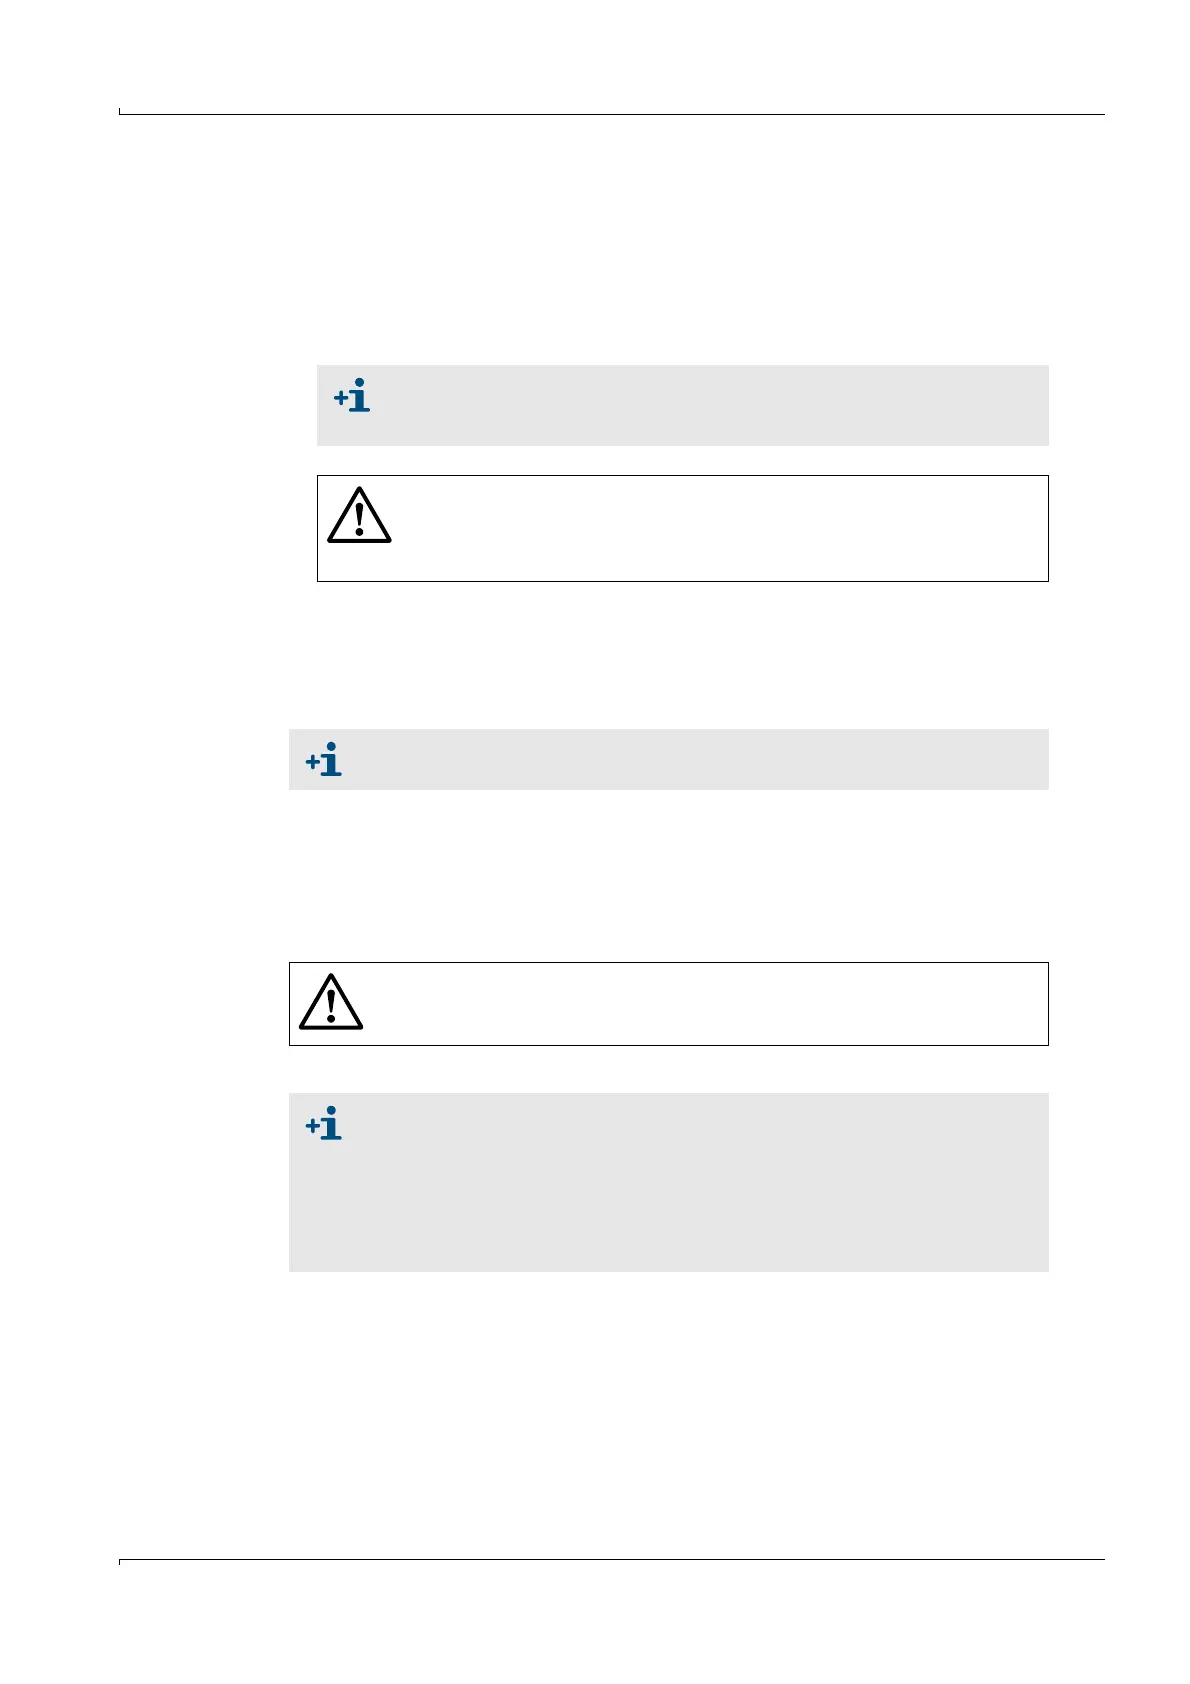Select the info icon in the single-line gray note
The width and height of the screenshot is (1190, 1684).
pyautogui.click(x=324, y=760)
